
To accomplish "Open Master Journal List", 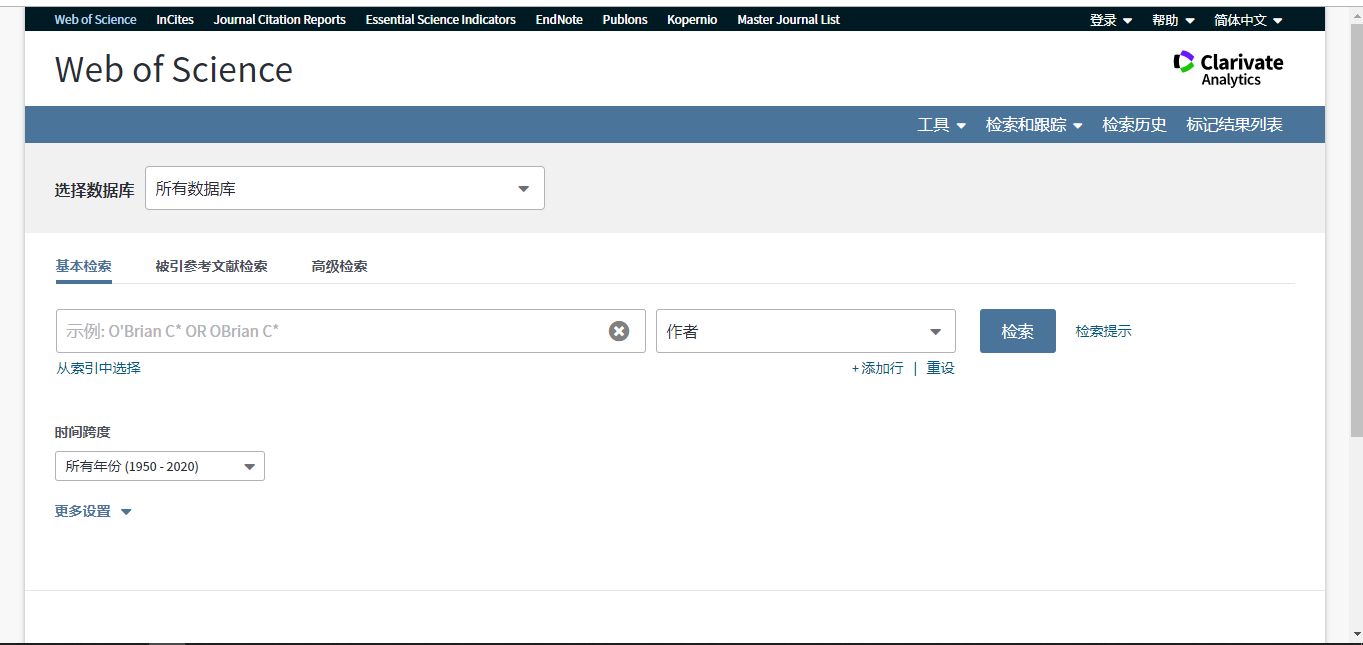I will [788, 19].
